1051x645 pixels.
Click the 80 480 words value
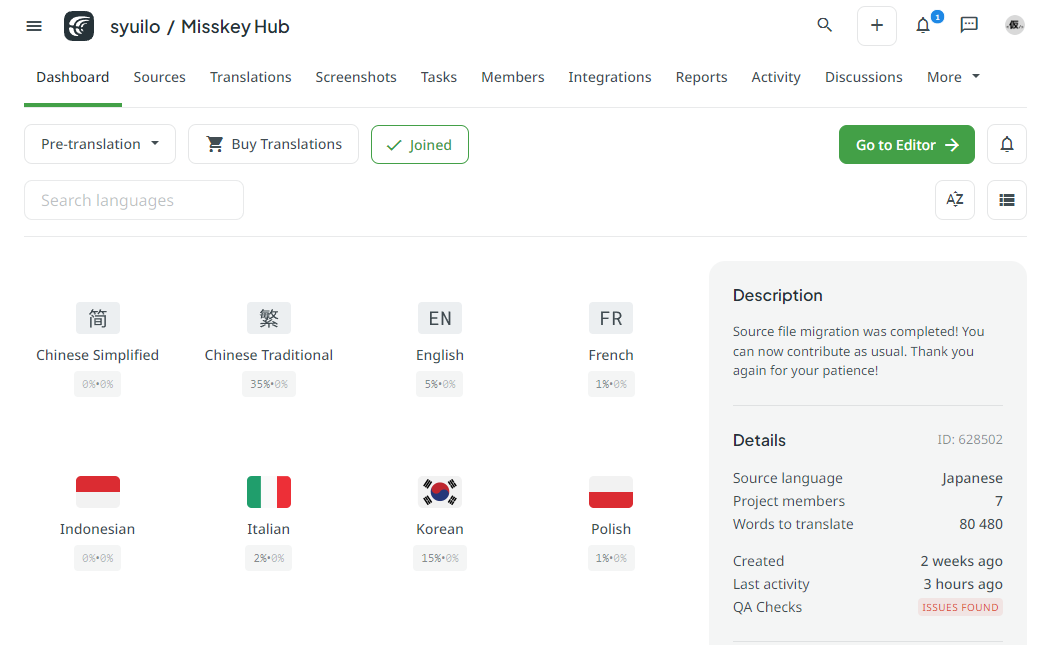[981, 524]
